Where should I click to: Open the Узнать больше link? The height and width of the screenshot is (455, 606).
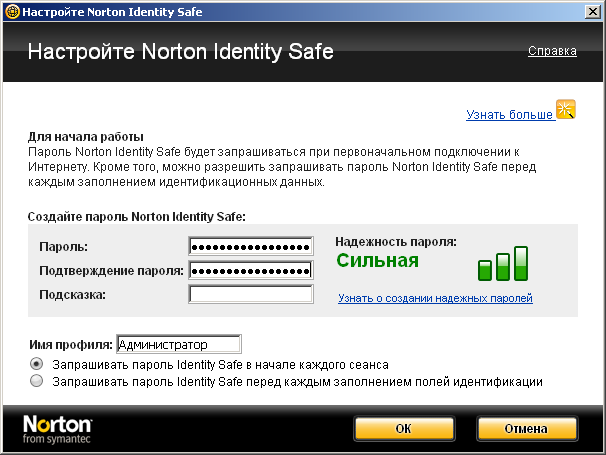[510, 114]
